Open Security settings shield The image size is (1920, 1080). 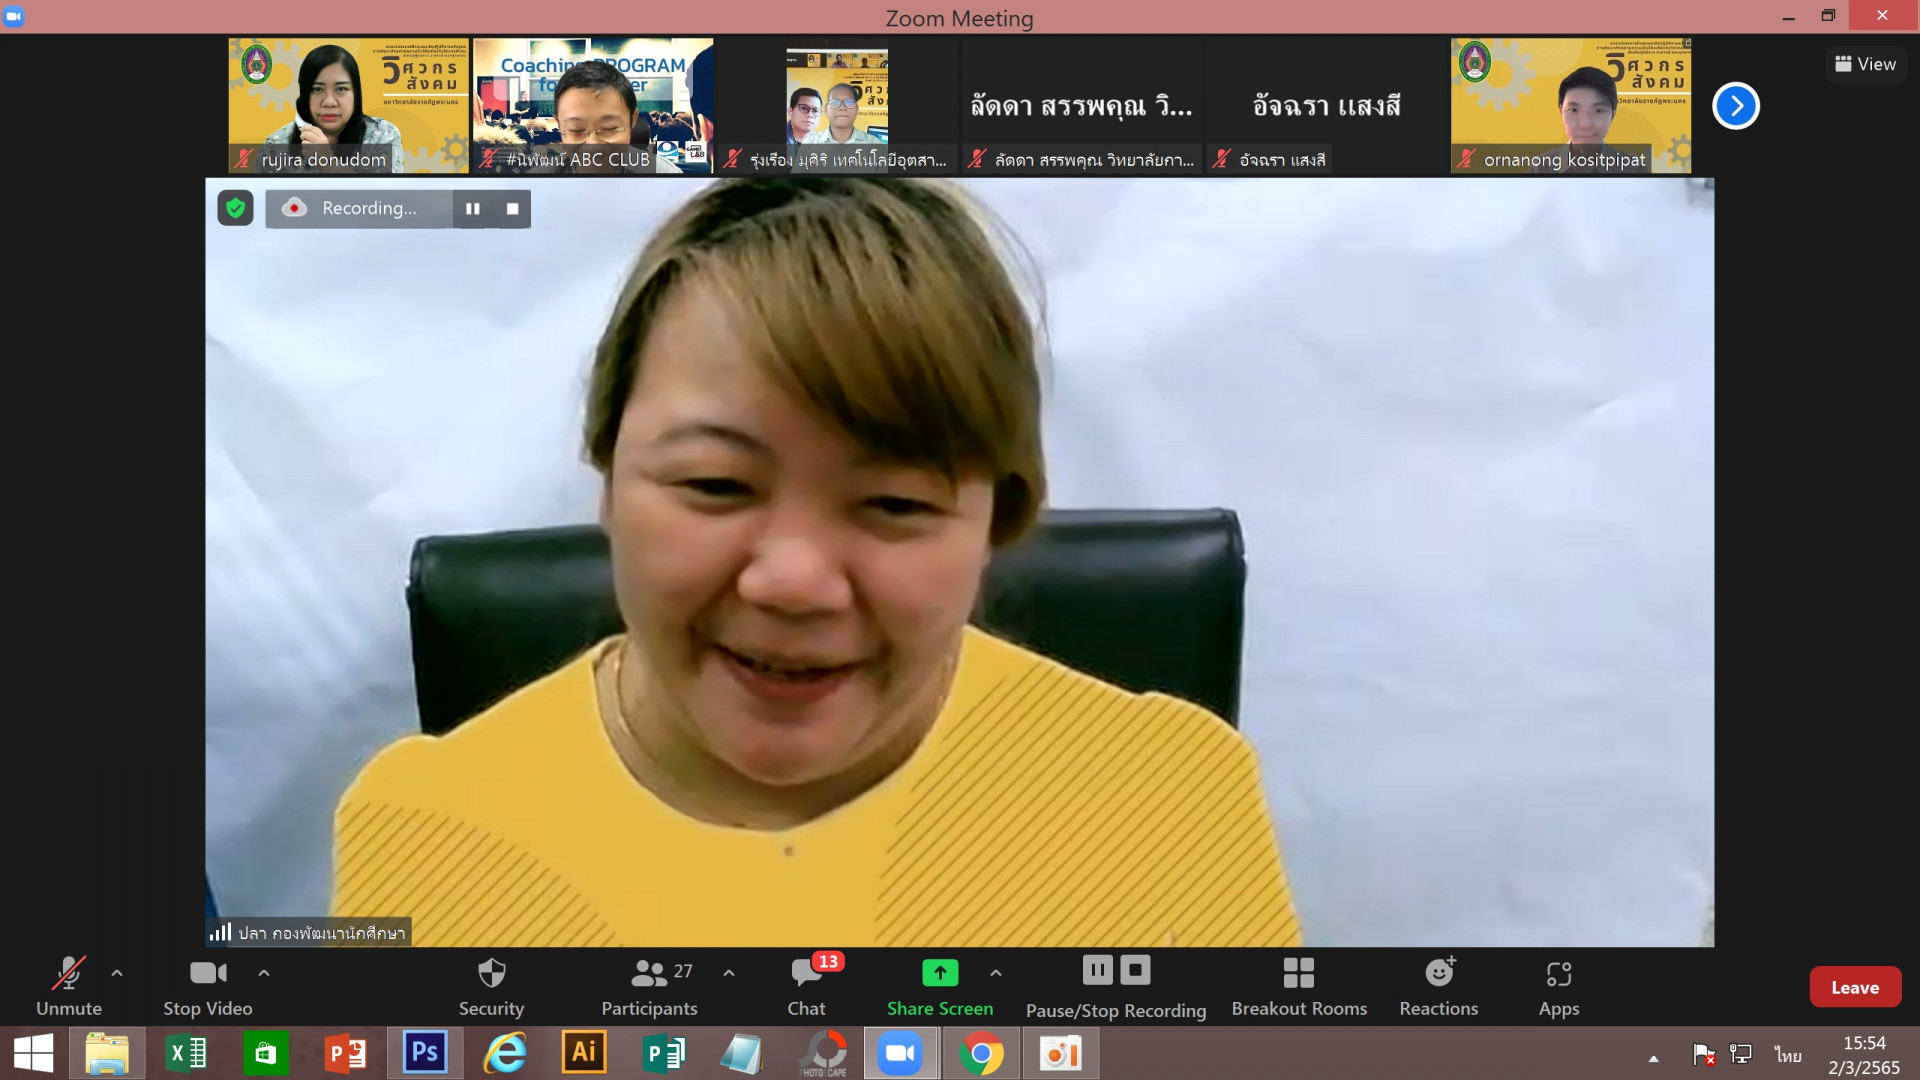(x=491, y=987)
